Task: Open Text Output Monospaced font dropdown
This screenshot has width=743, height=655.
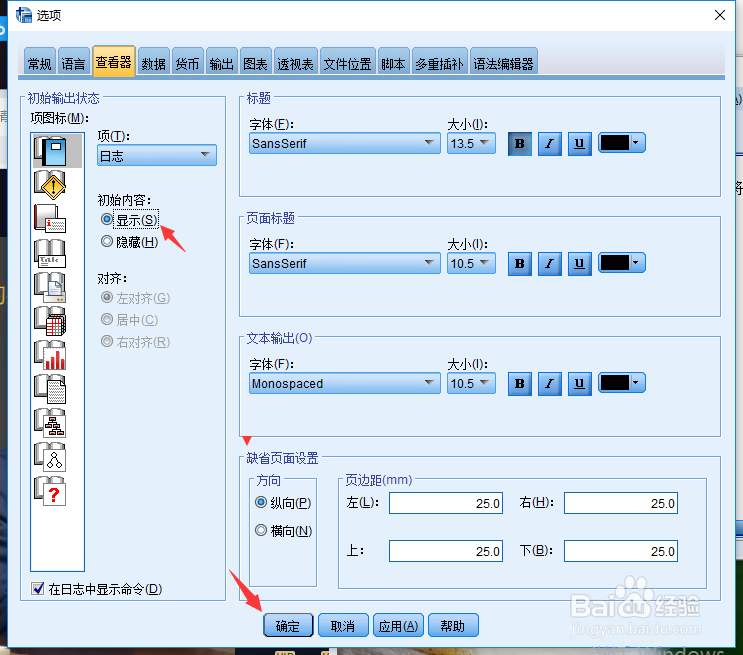Action: point(344,383)
